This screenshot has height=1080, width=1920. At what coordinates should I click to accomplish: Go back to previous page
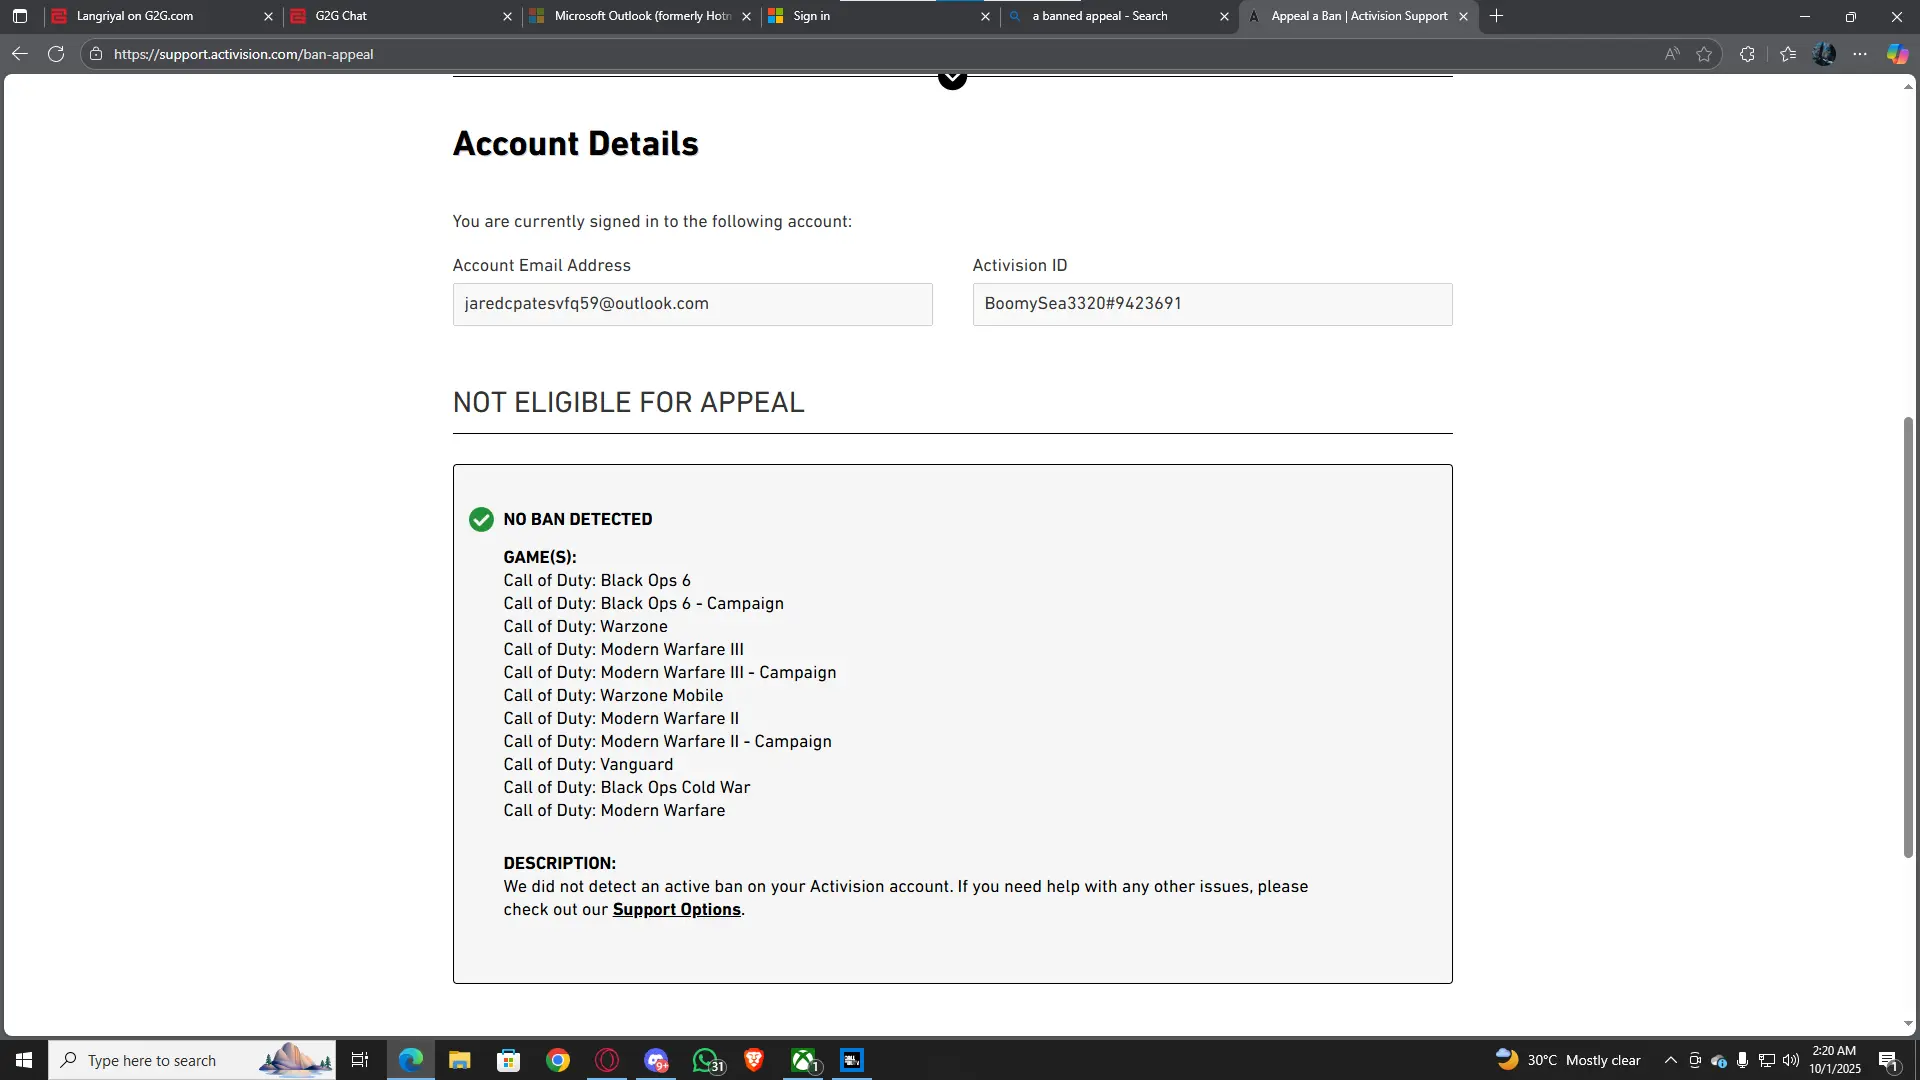click(20, 54)
